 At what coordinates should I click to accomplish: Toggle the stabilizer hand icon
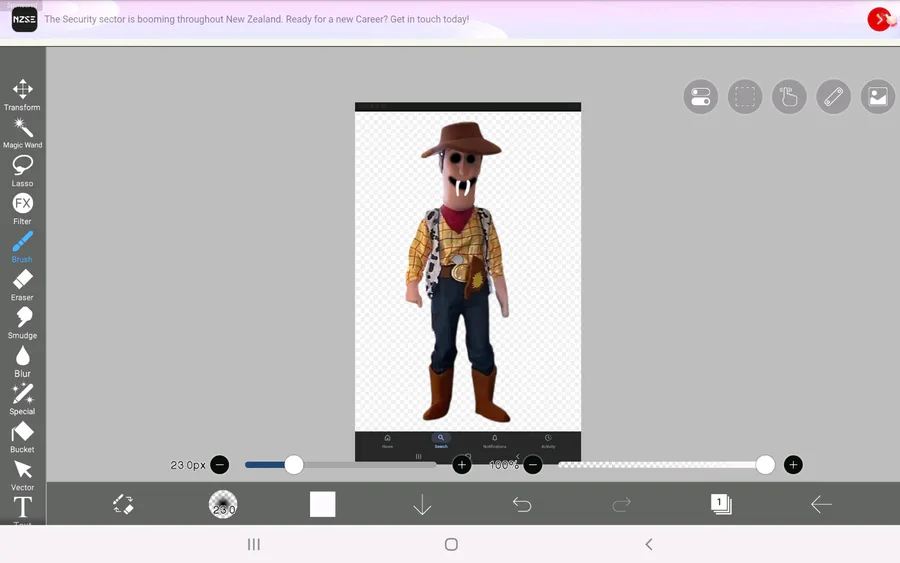[789, 96]
